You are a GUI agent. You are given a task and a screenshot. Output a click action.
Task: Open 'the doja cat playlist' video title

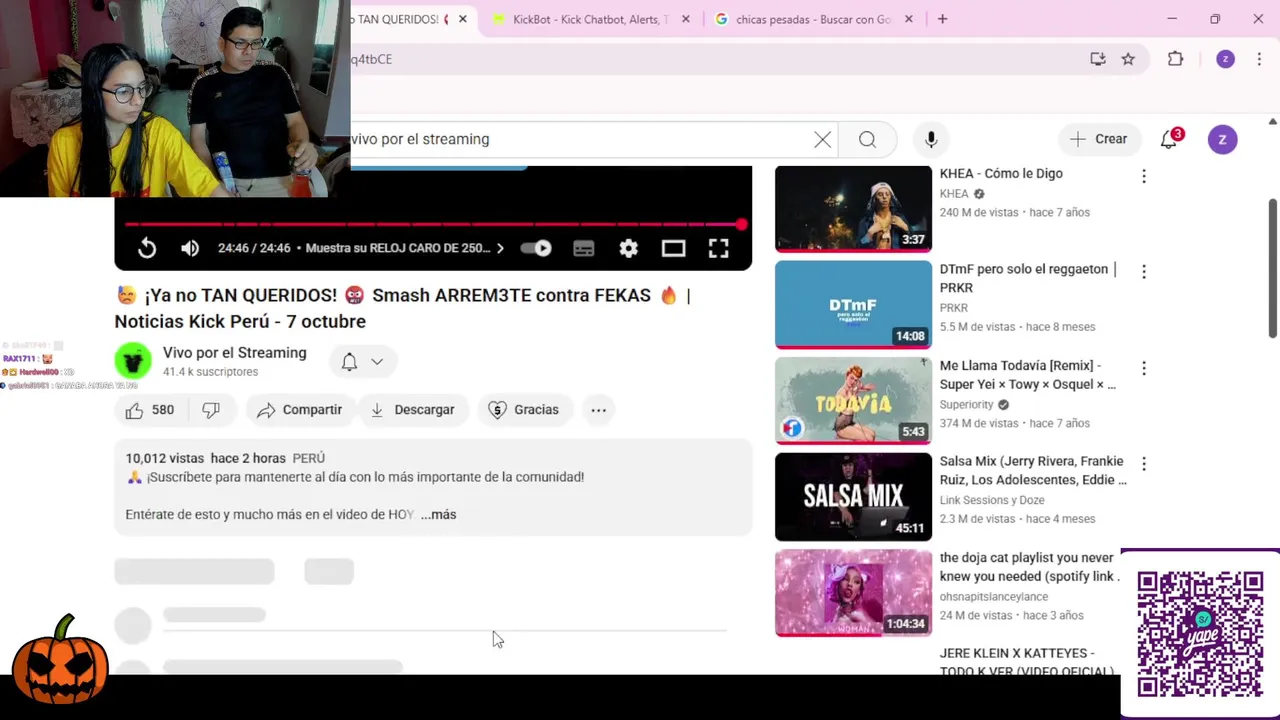pyautogui.click(x=1030, y=567)
